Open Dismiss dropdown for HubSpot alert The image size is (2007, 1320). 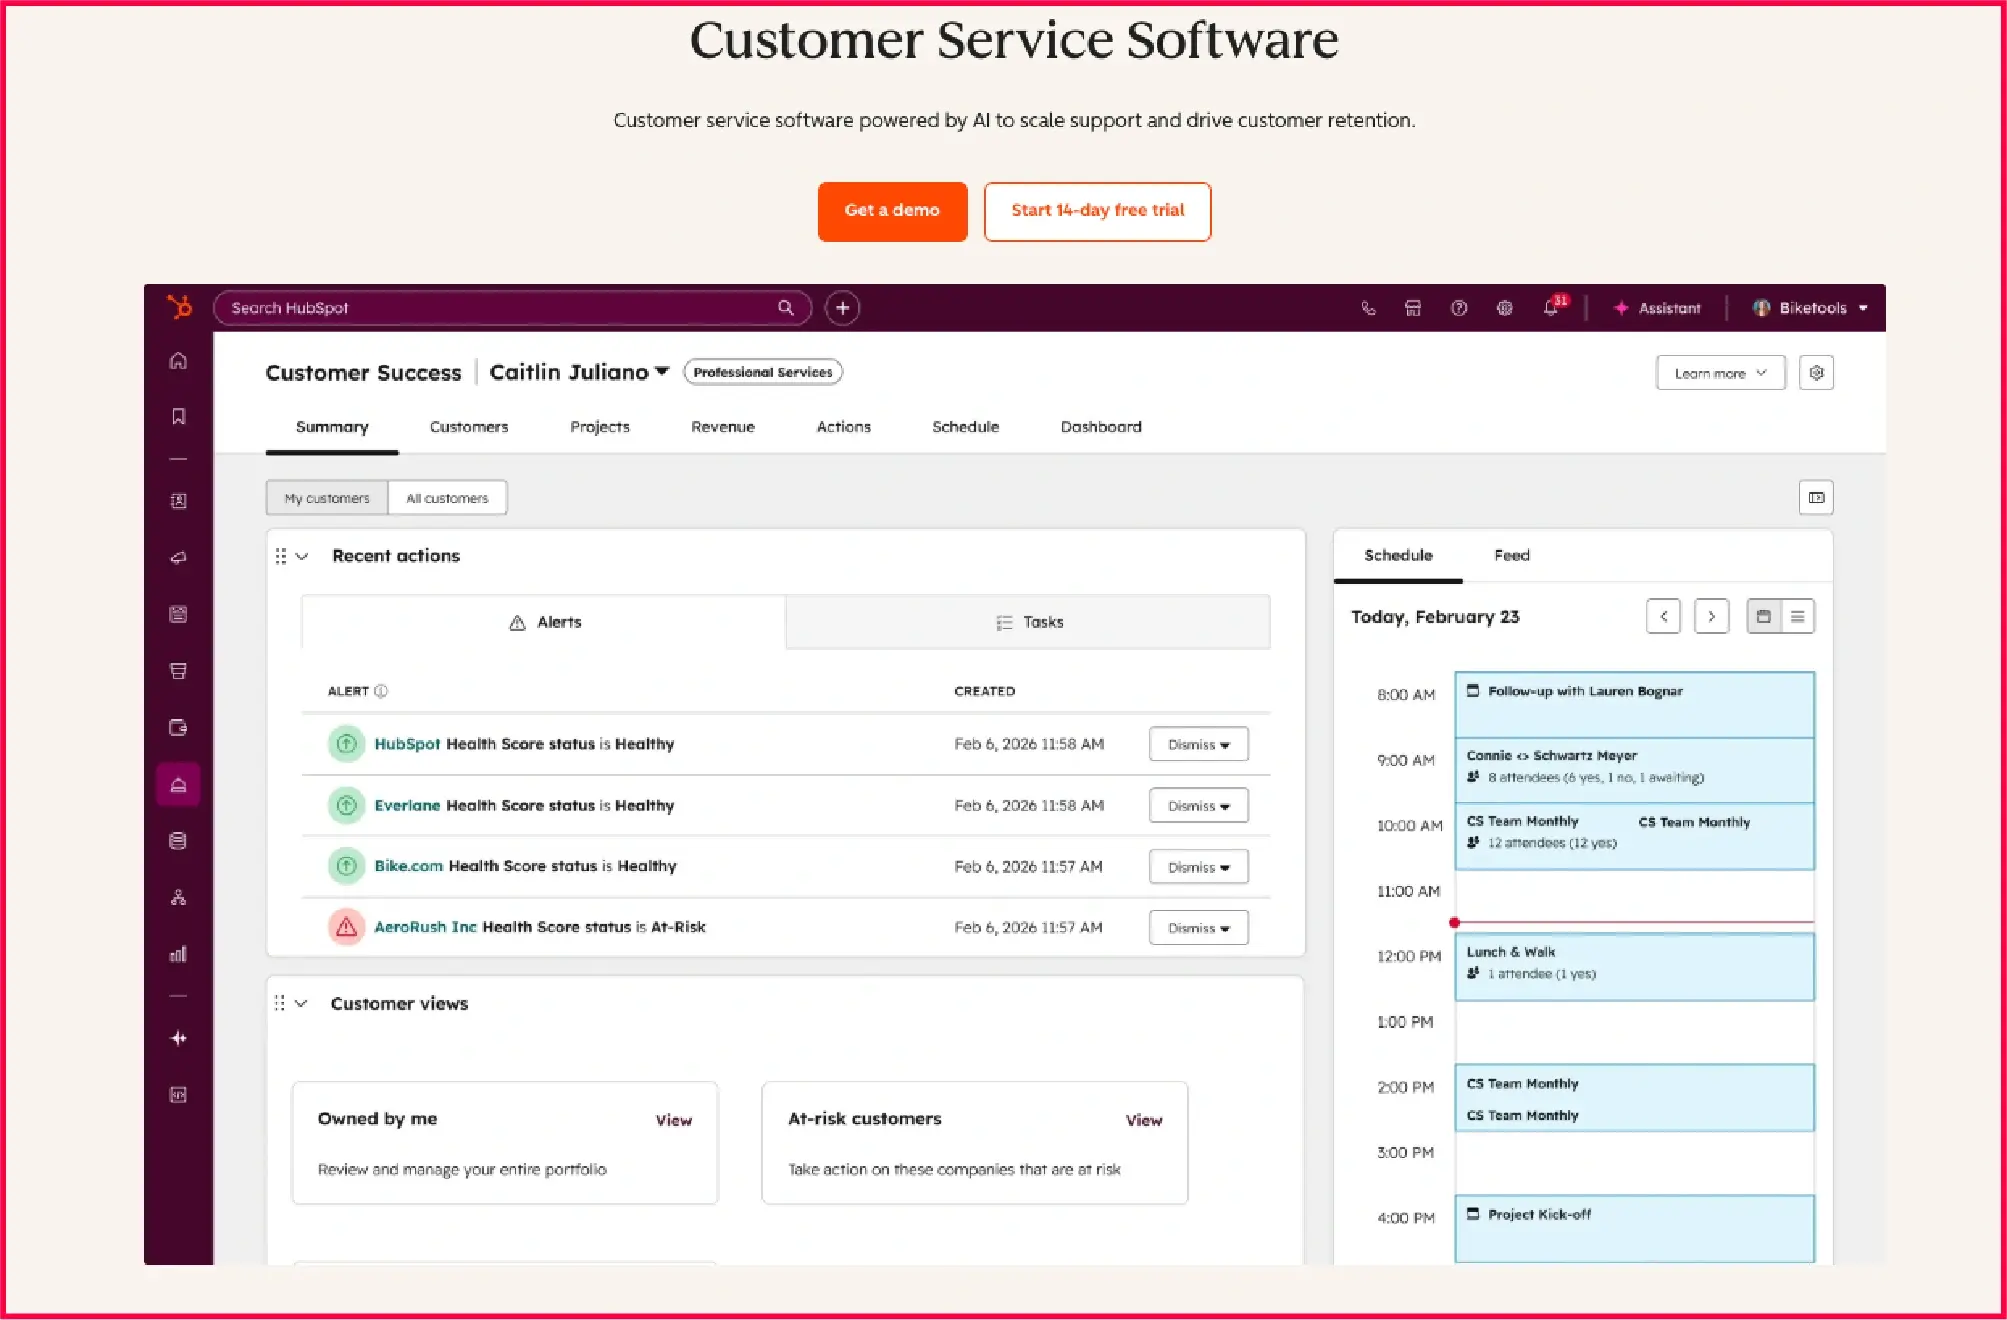1198,744
